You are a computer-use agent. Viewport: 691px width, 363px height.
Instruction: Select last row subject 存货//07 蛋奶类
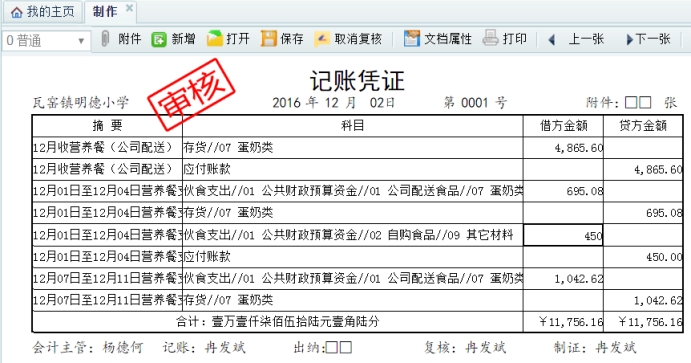tap(353, 300)
